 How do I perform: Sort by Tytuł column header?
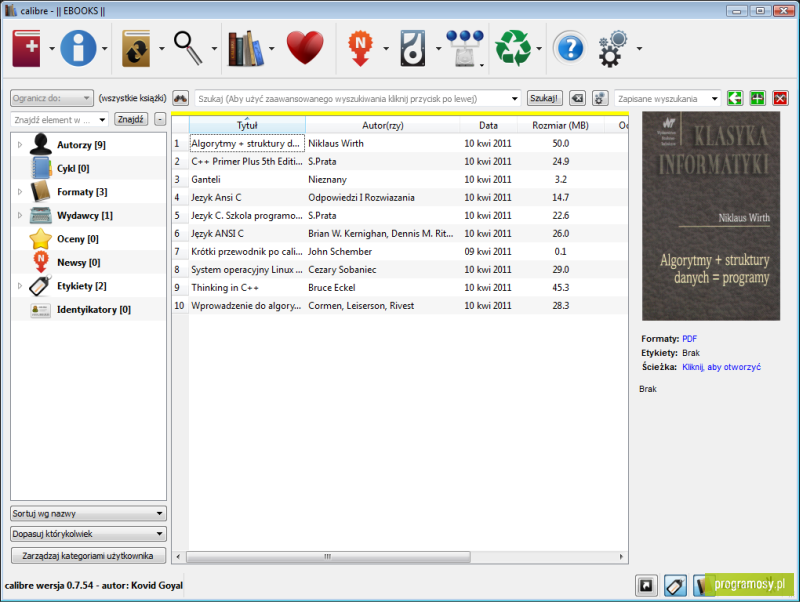pyautogui.click(x=247, y=125)
